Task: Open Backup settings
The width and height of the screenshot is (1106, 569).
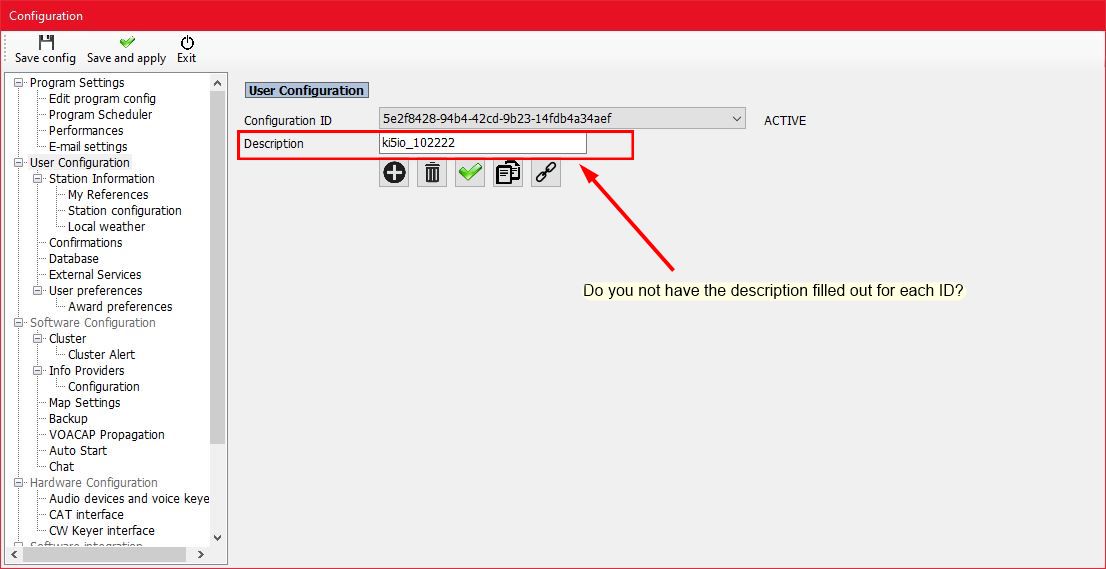Action: [68, 419]
